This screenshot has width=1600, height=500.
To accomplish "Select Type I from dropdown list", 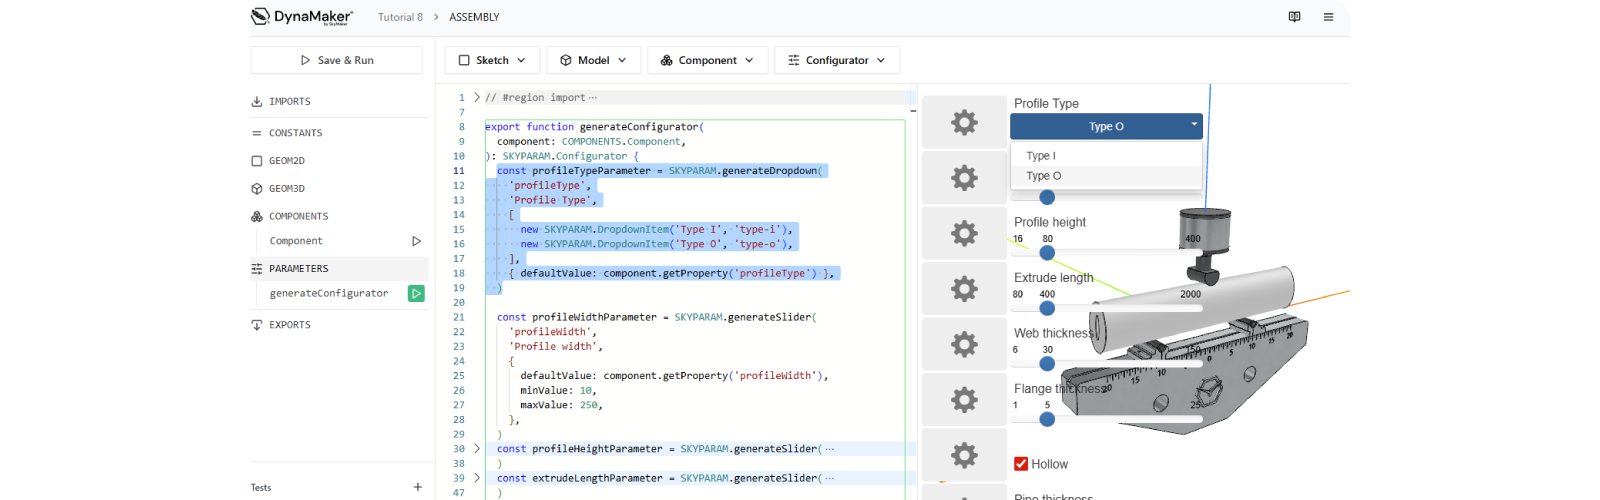I will click(x=1041, y=156).
